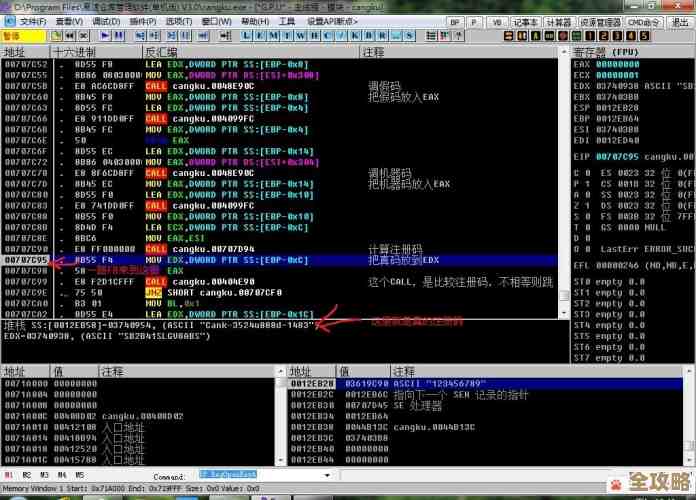Open the B breakpoints window button
This screenshot has width=696, height=500.
click(367, 35)
